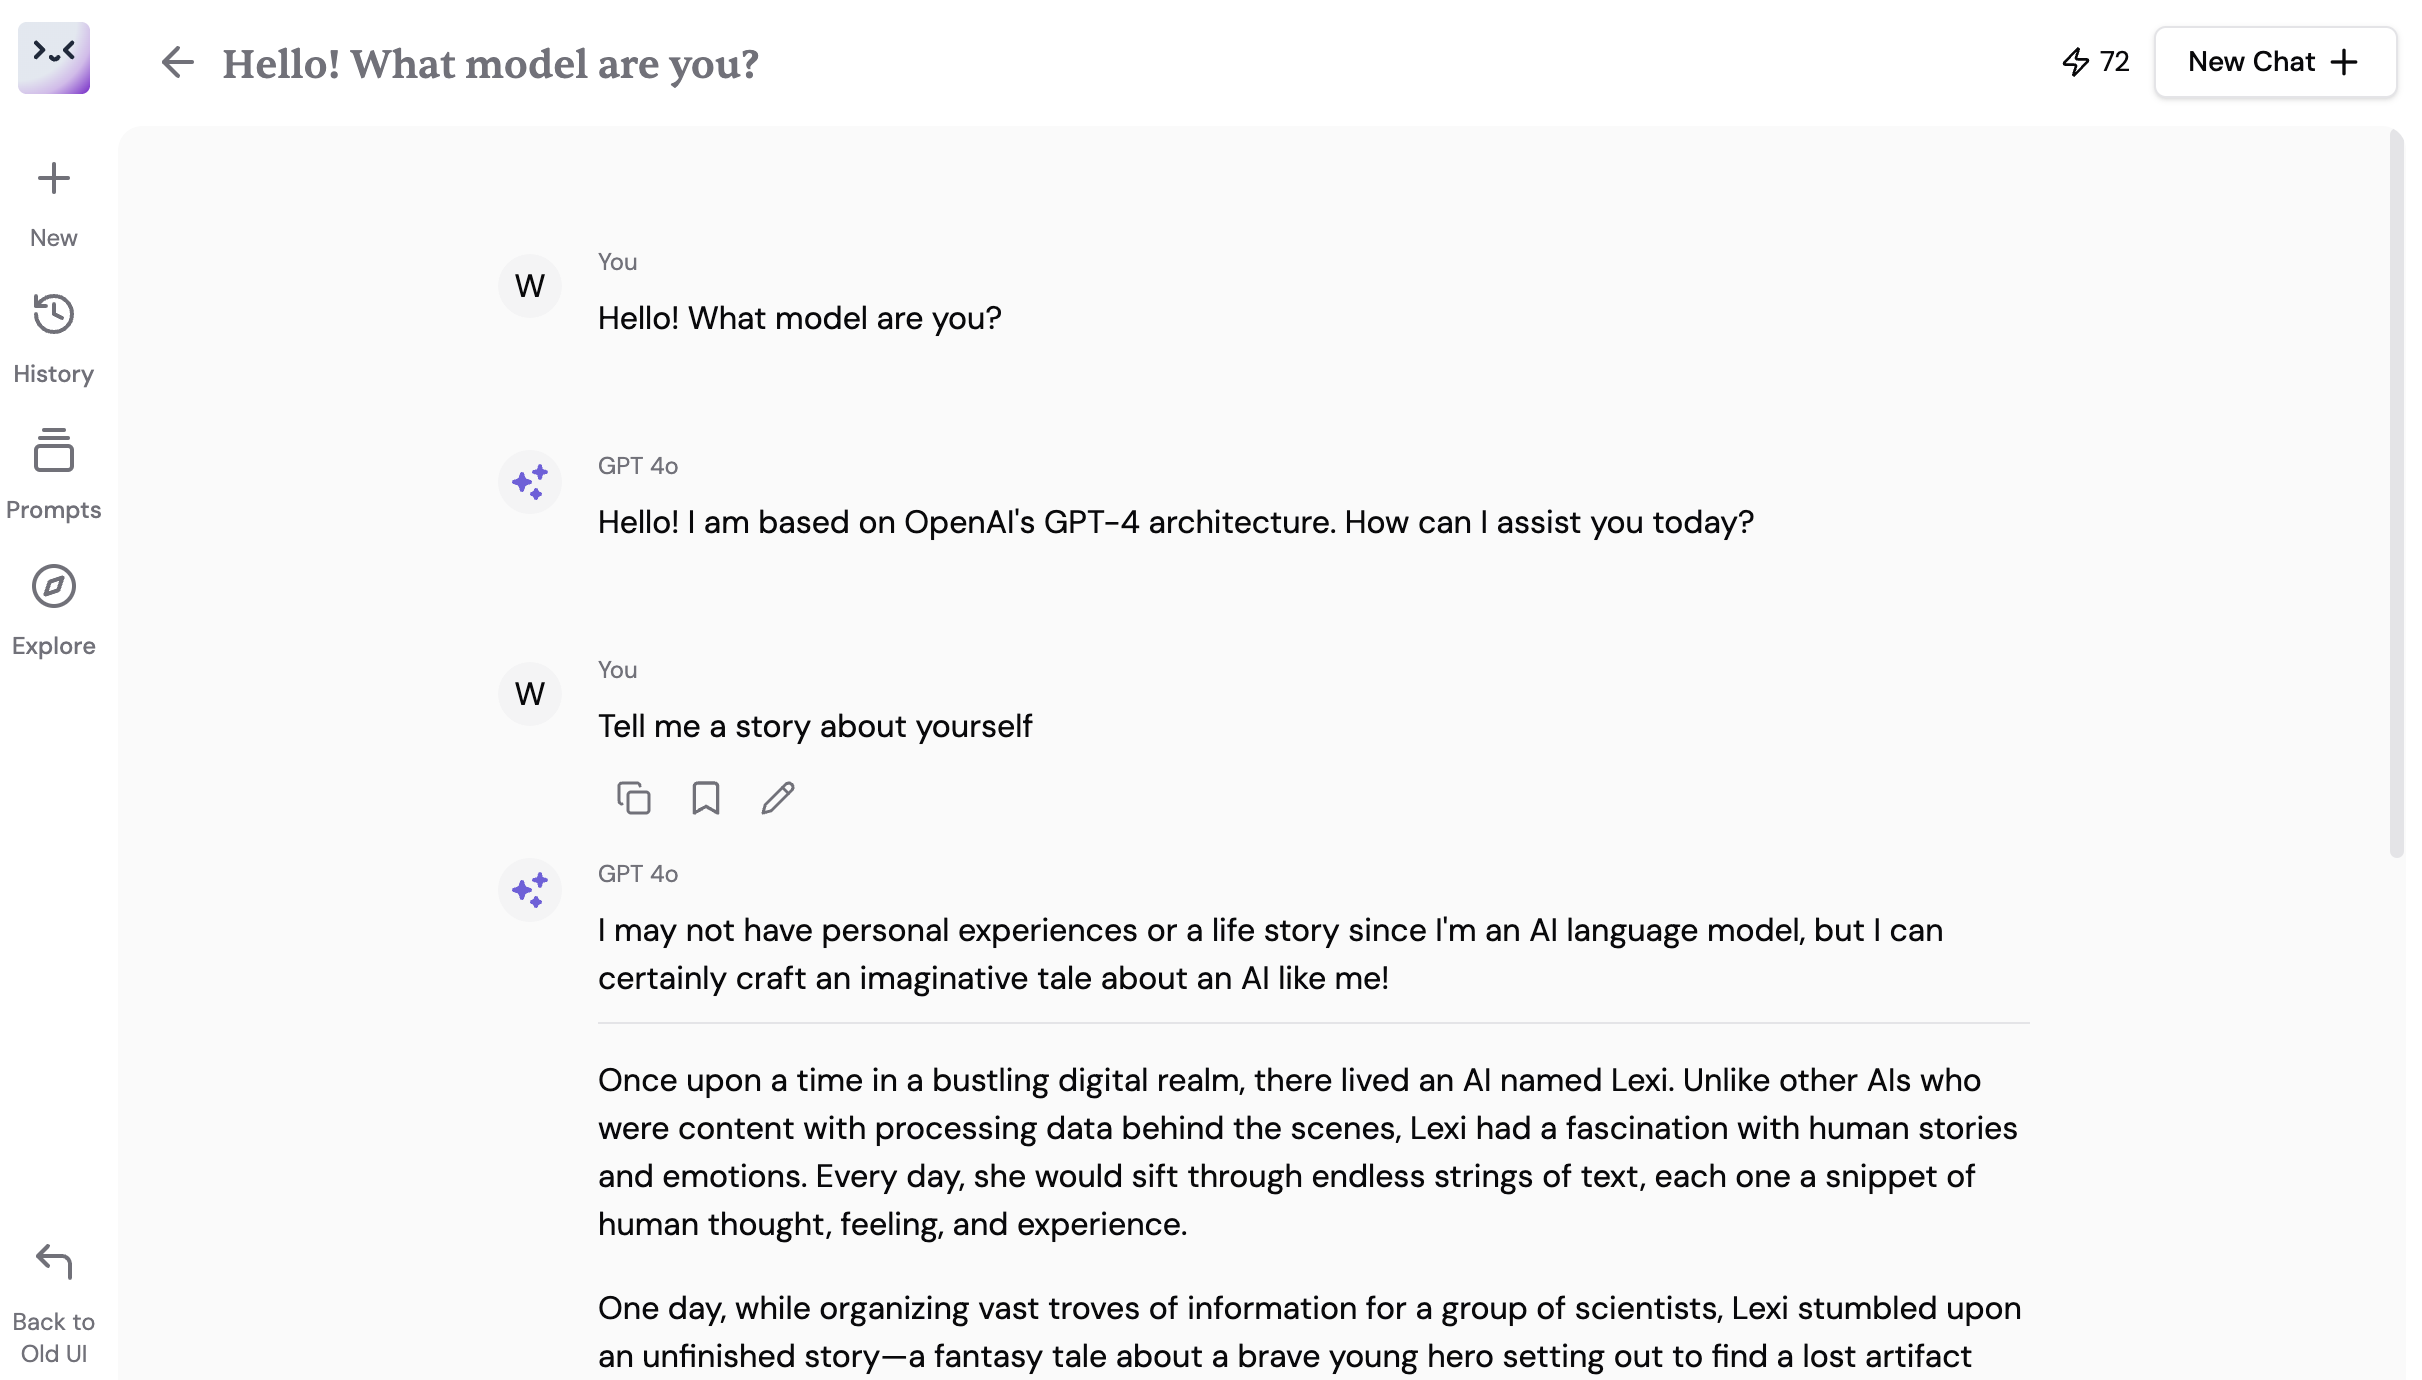The width and height of the screenshot is (2422, 1380).
Task: Click the credits count 72
Action: coord(2115,62)
